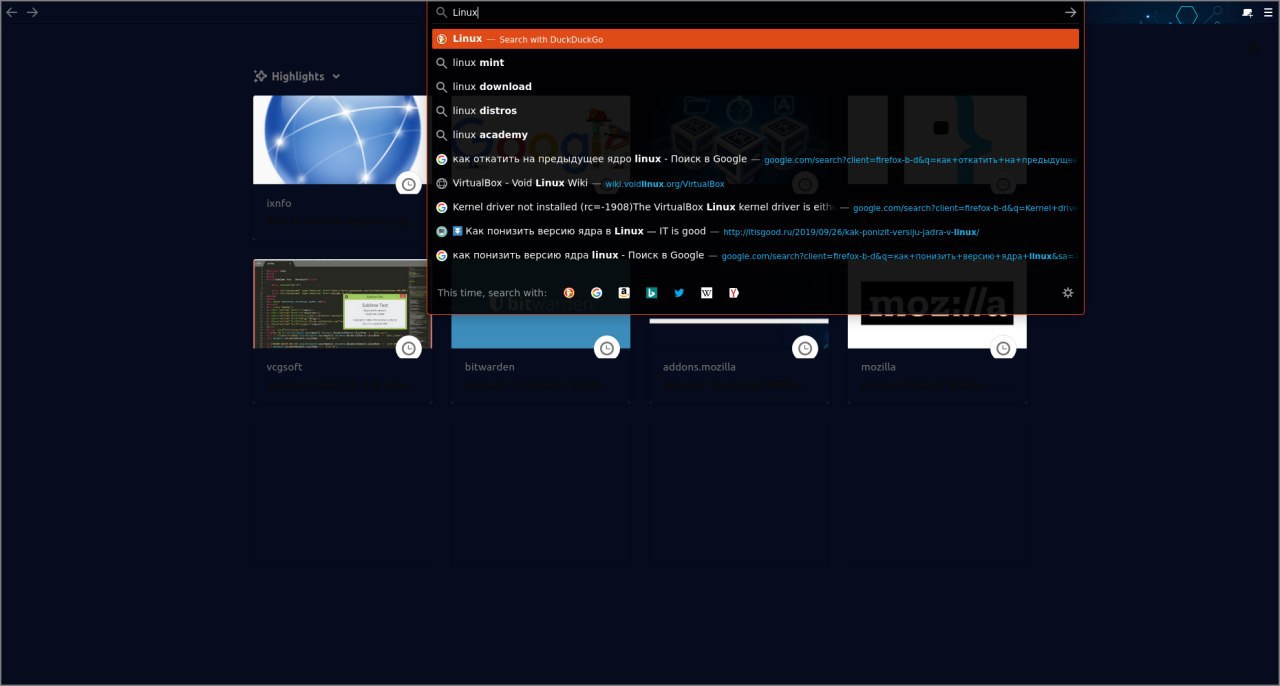
Task: Click the 'ixnfo' tile label
Action: point(279,203)
